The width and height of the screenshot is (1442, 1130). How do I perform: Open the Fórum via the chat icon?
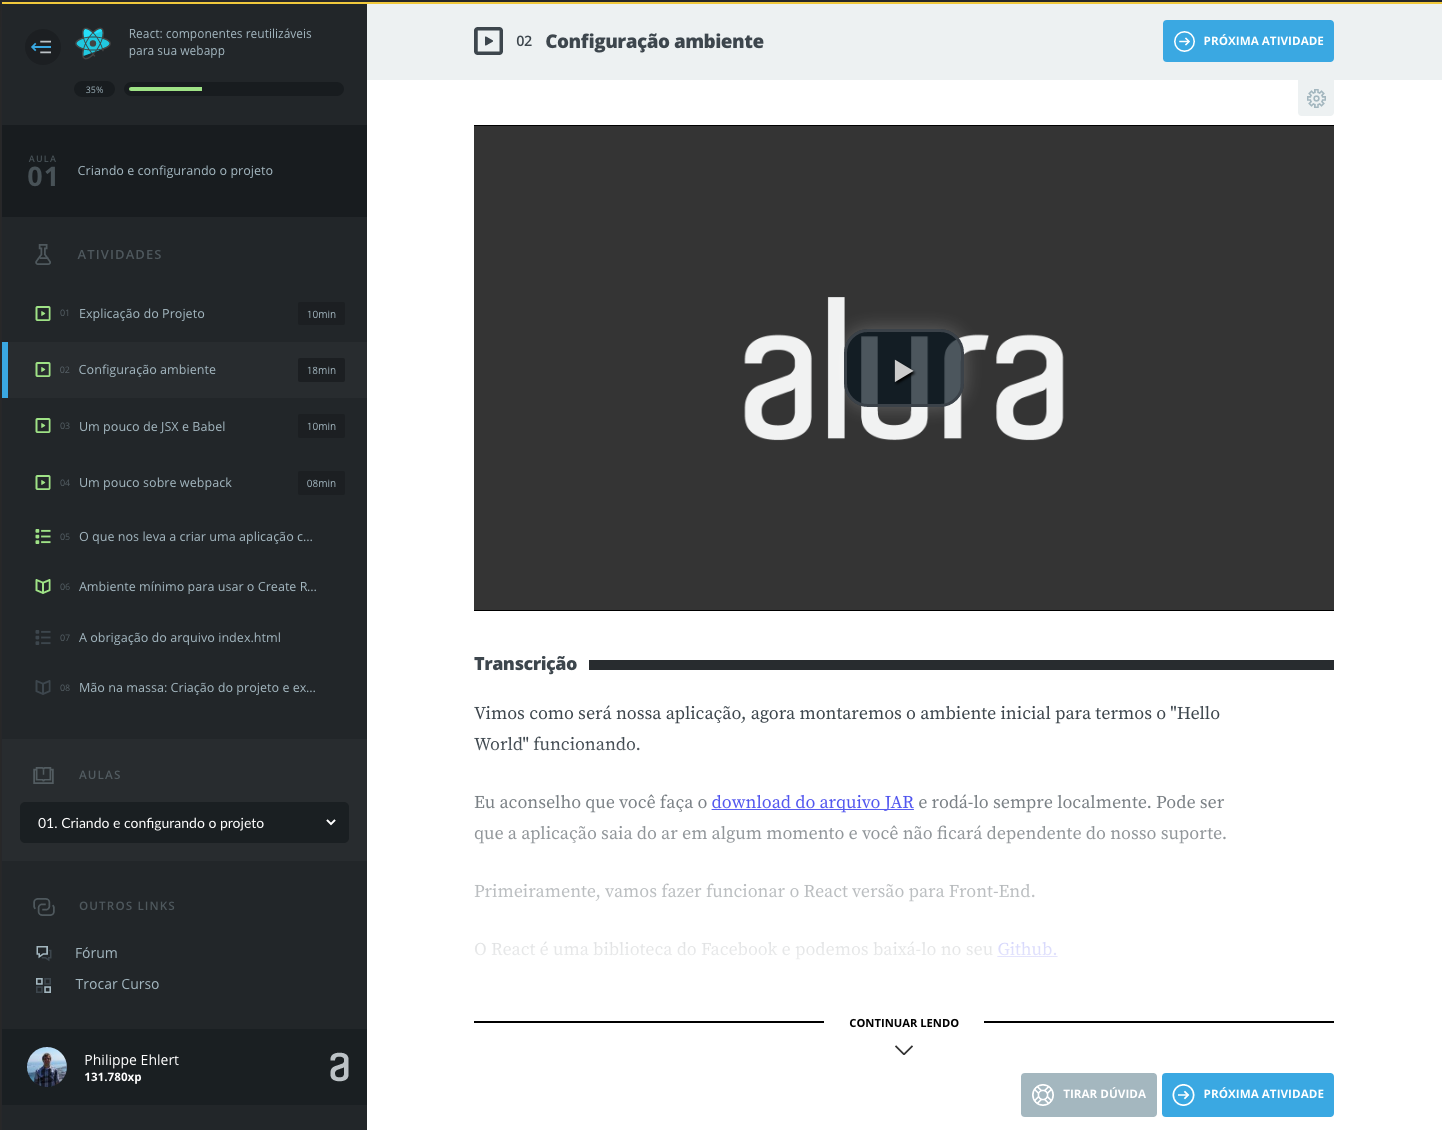[43, 952]
